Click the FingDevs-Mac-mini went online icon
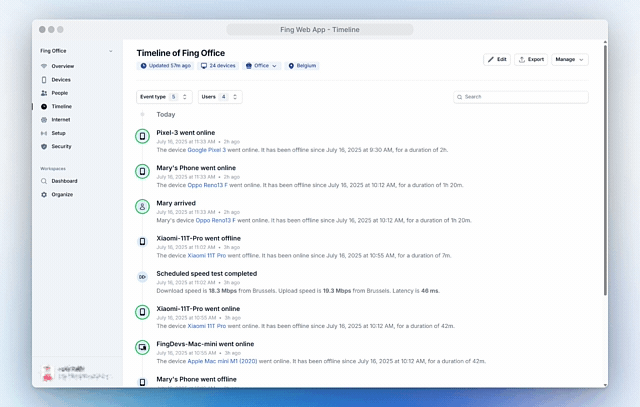This screenshot has height=407, width=640. [142, 347]
